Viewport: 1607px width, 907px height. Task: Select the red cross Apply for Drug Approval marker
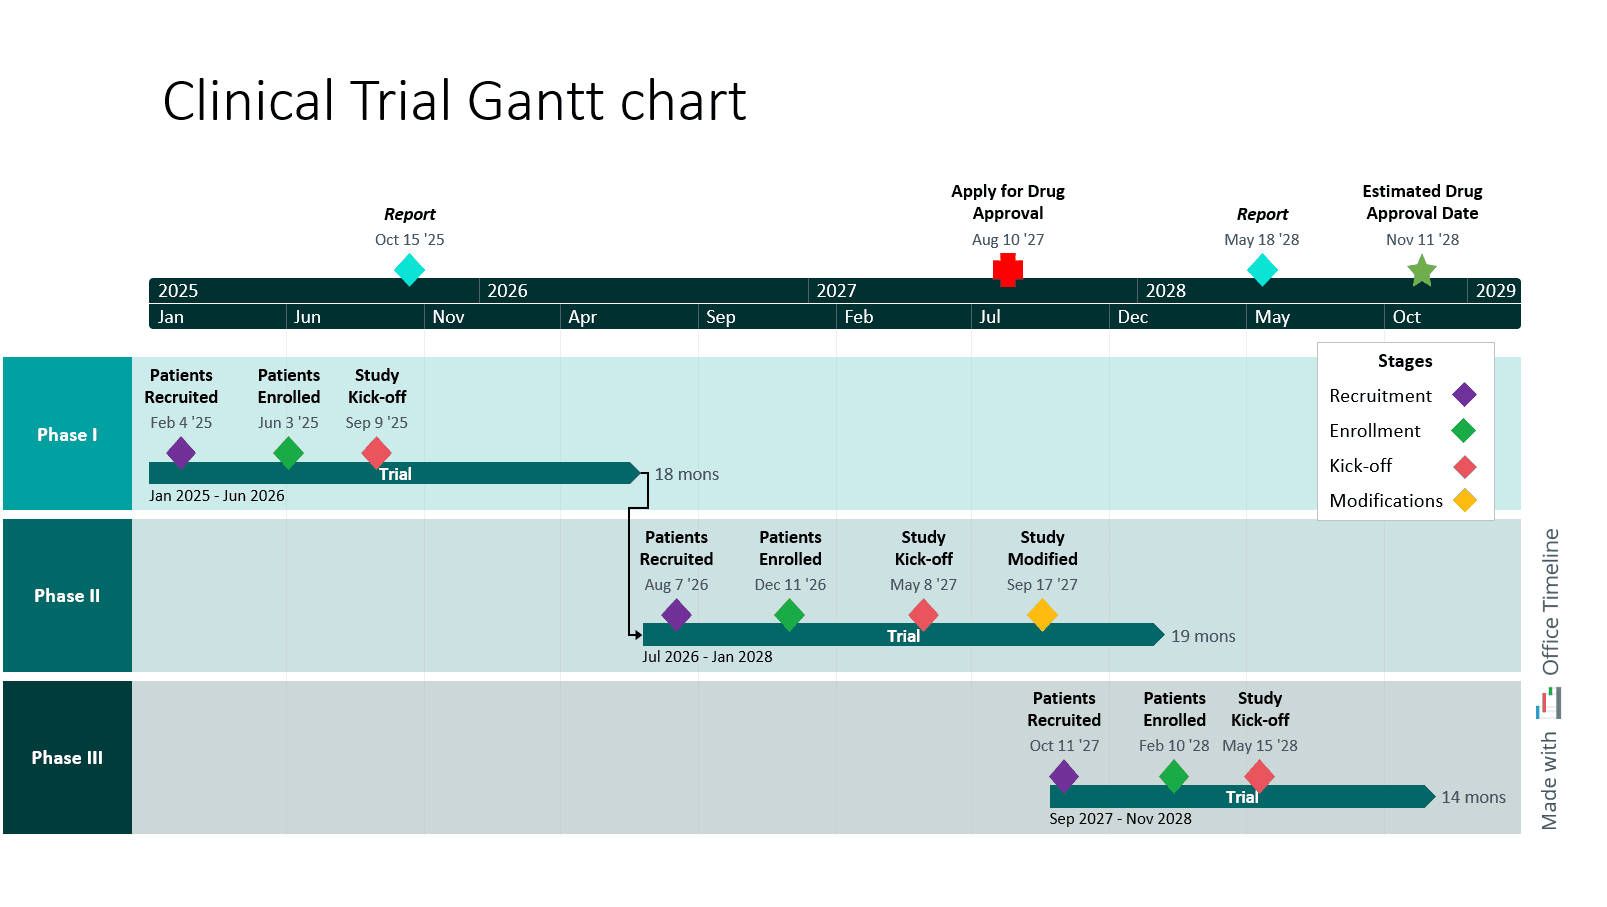1008,270
